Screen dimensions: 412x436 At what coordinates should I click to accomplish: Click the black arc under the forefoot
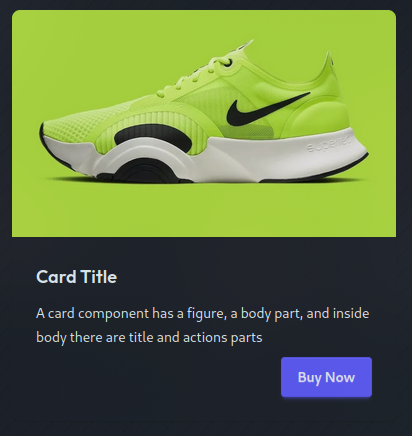[x=145, y=170]
